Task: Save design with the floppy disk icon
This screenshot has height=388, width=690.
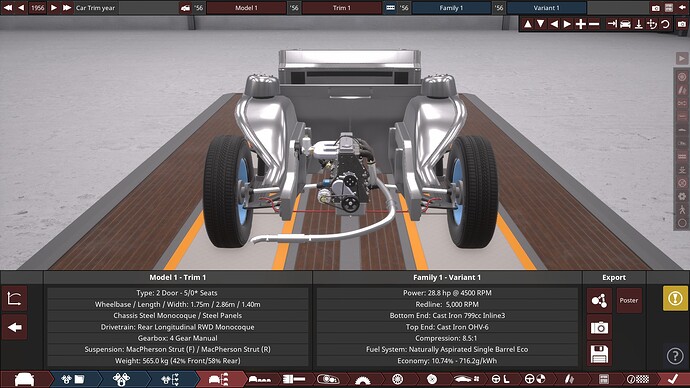Action: (x=599, y=354)
